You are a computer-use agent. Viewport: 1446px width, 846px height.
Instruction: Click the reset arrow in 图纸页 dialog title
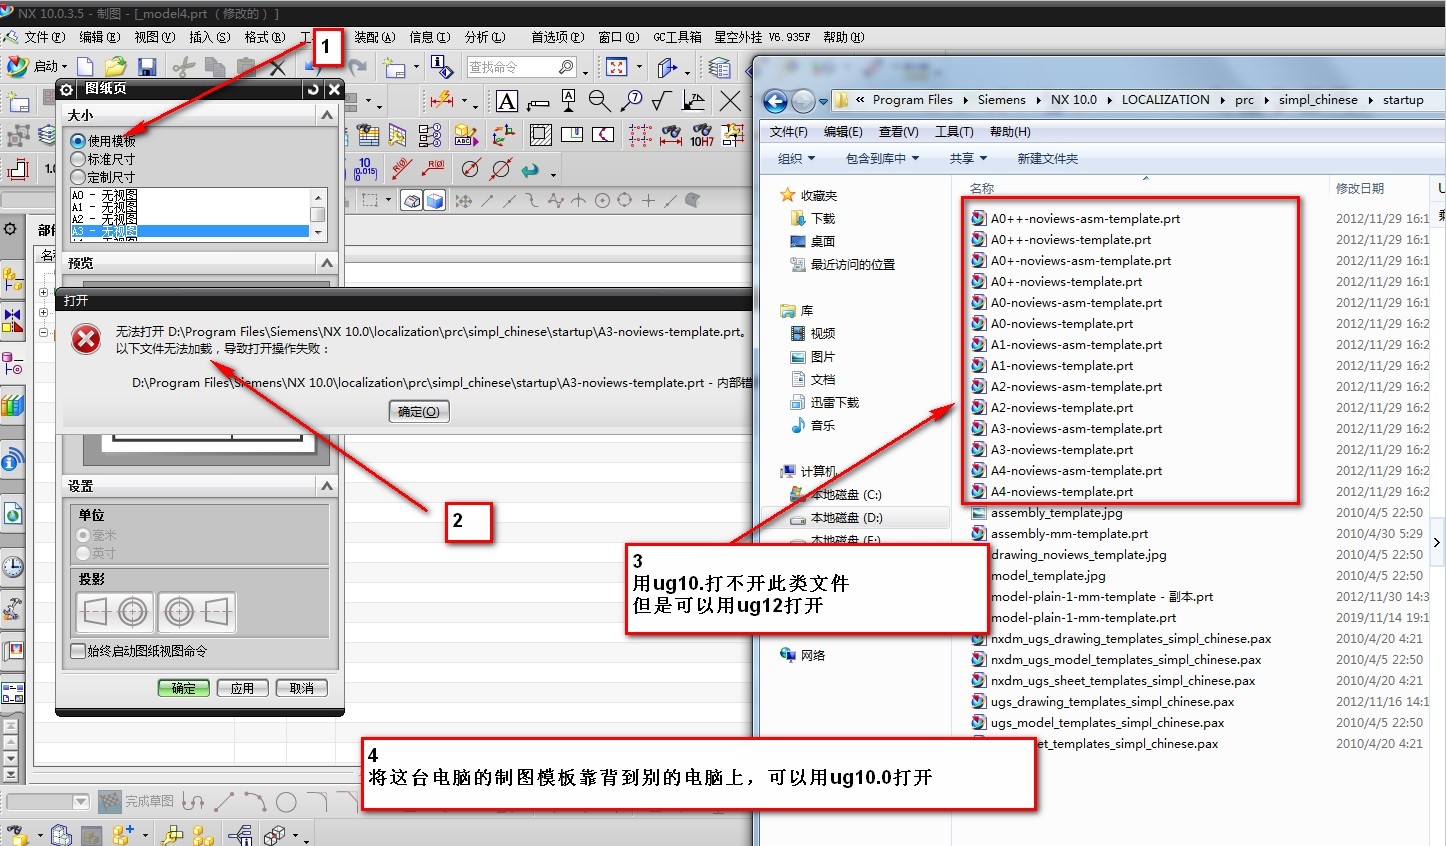313,89
